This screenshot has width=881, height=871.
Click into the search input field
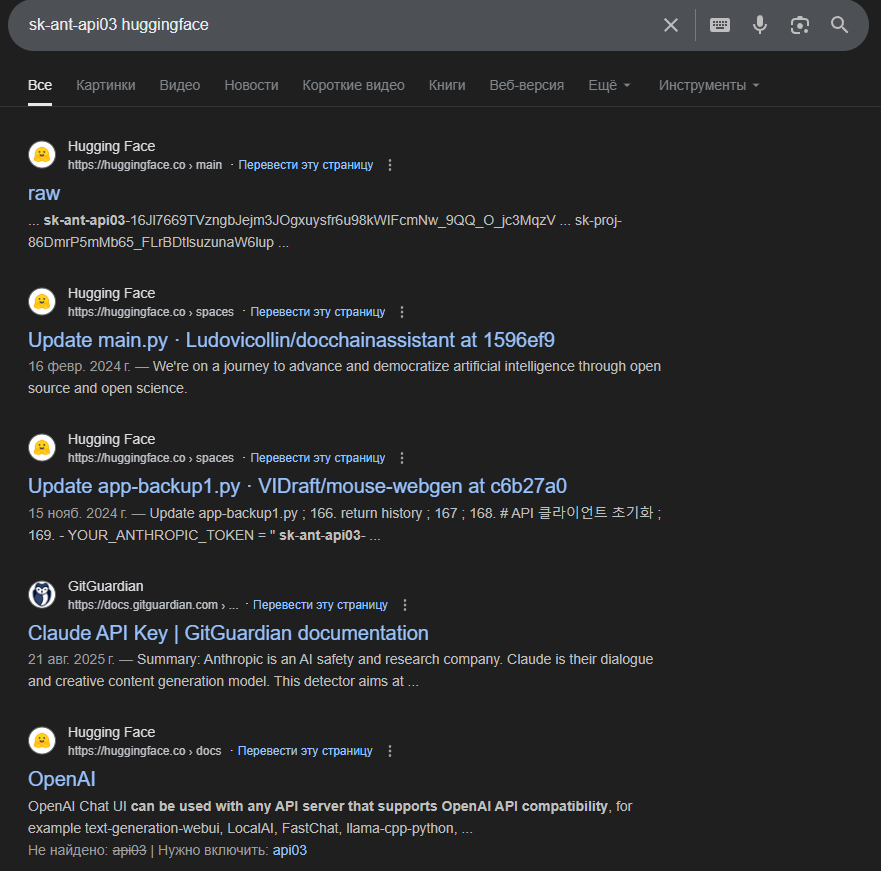337,25
